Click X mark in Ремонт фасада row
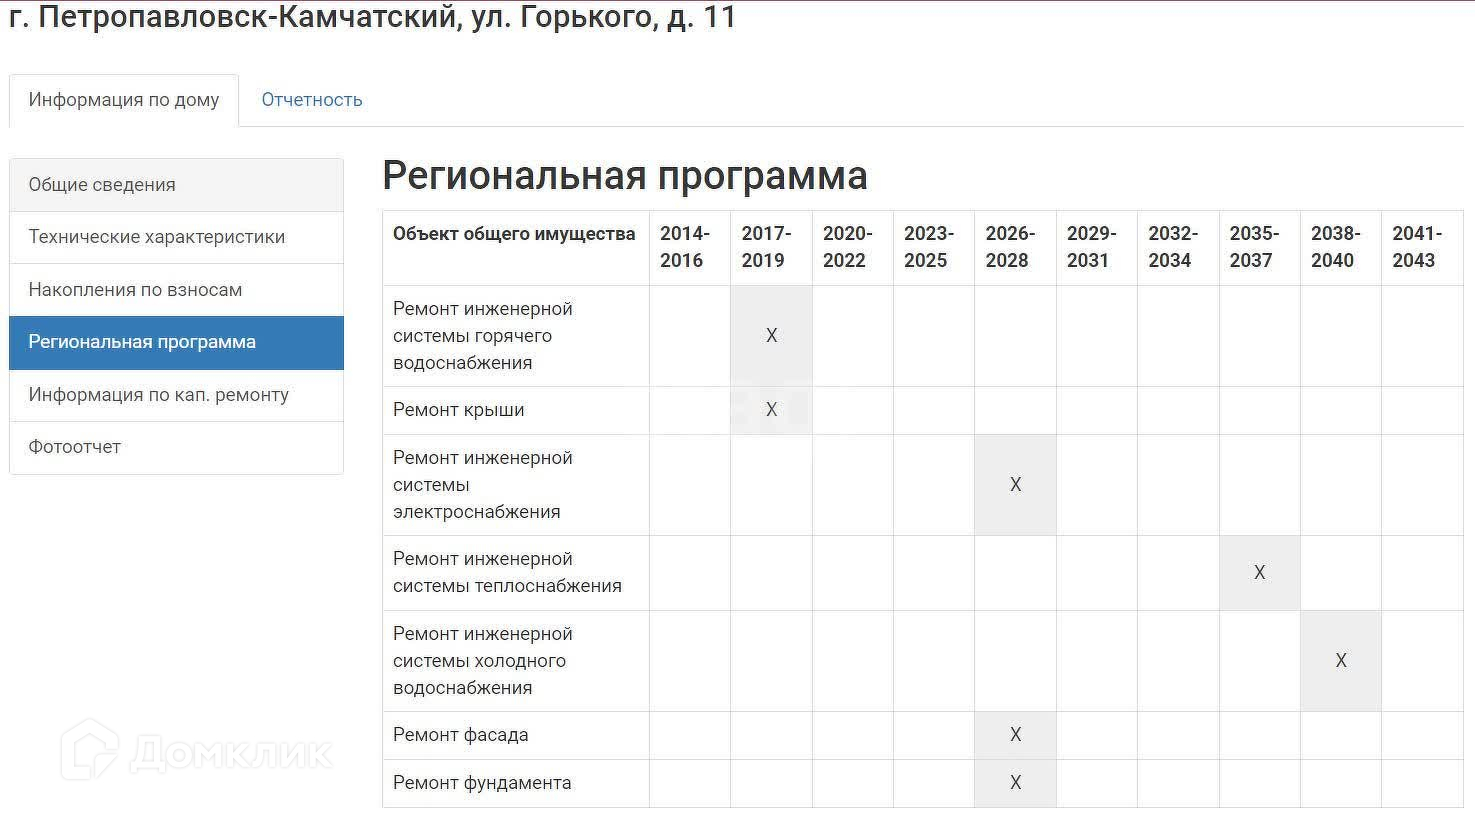Viewport: 1475px width, 819px height. 1015,735
